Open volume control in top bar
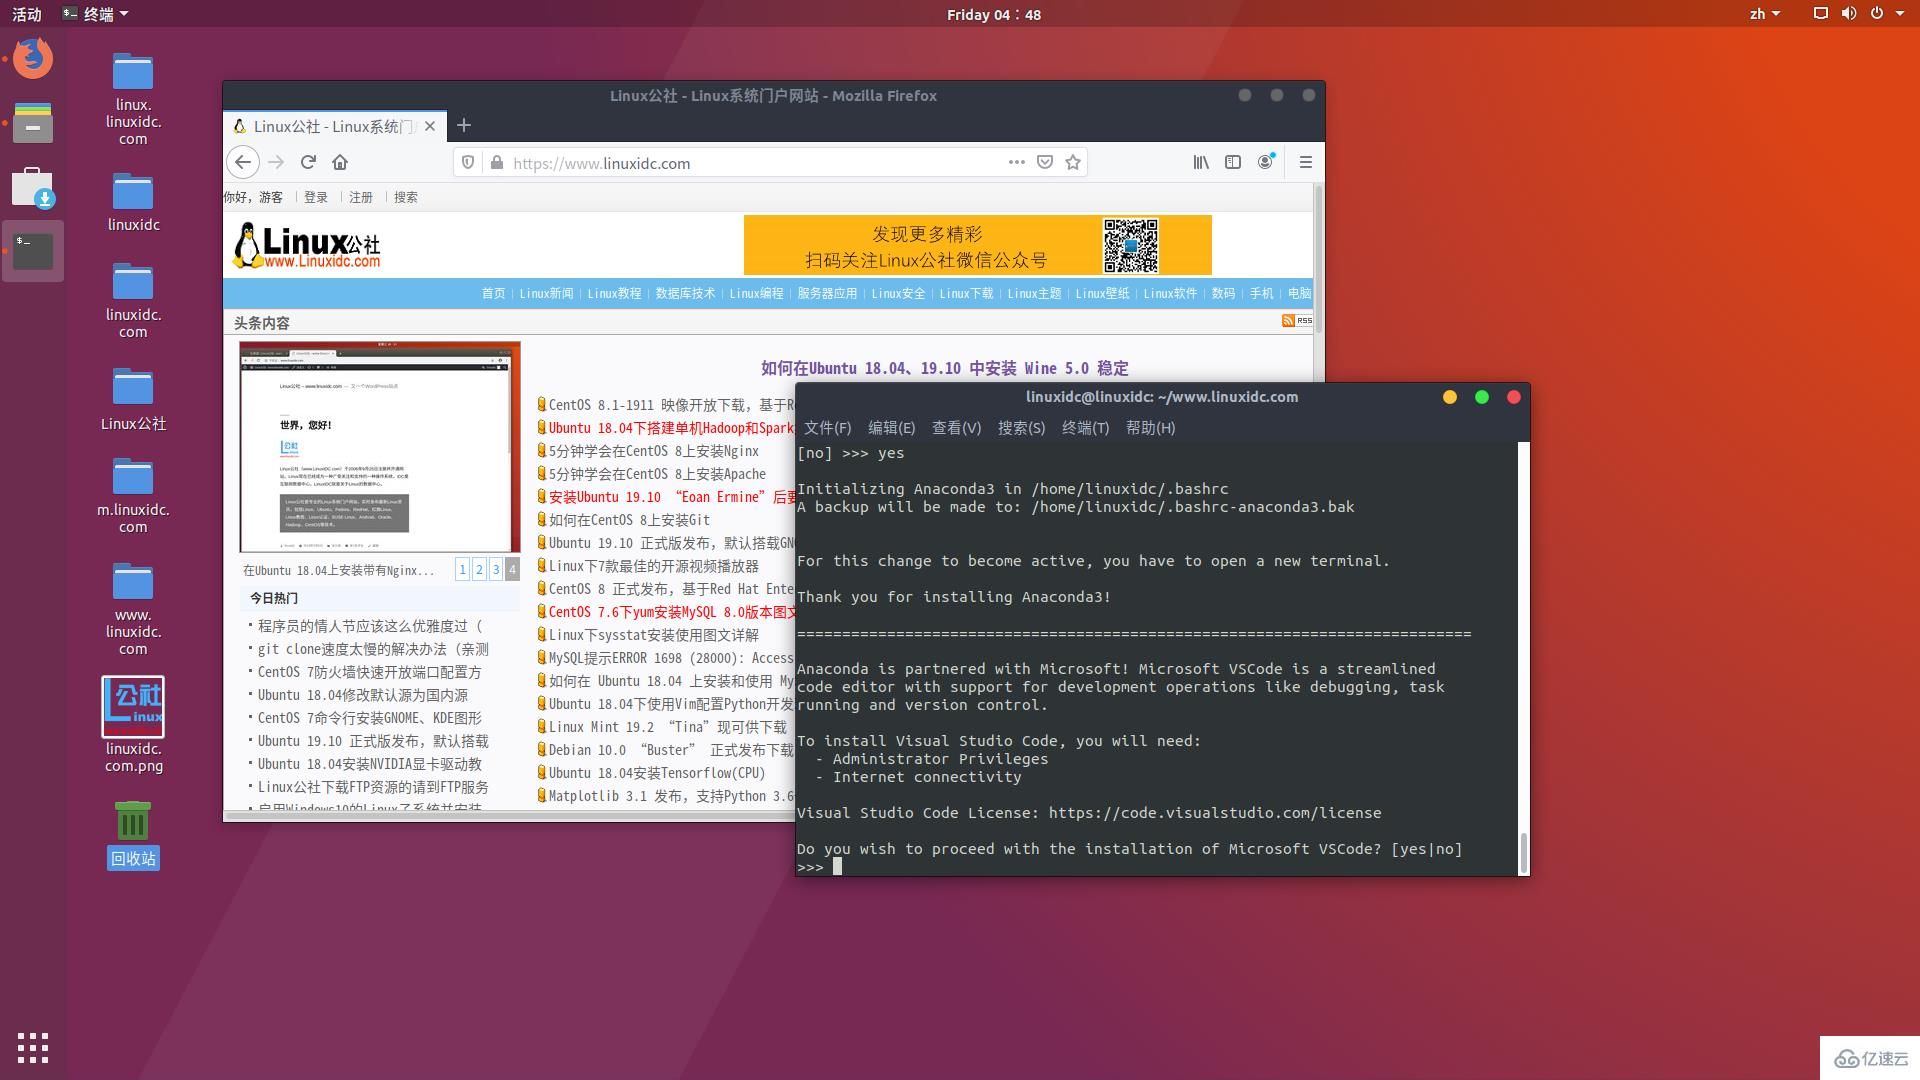1920x1080 pixels. coord(1848,14)
